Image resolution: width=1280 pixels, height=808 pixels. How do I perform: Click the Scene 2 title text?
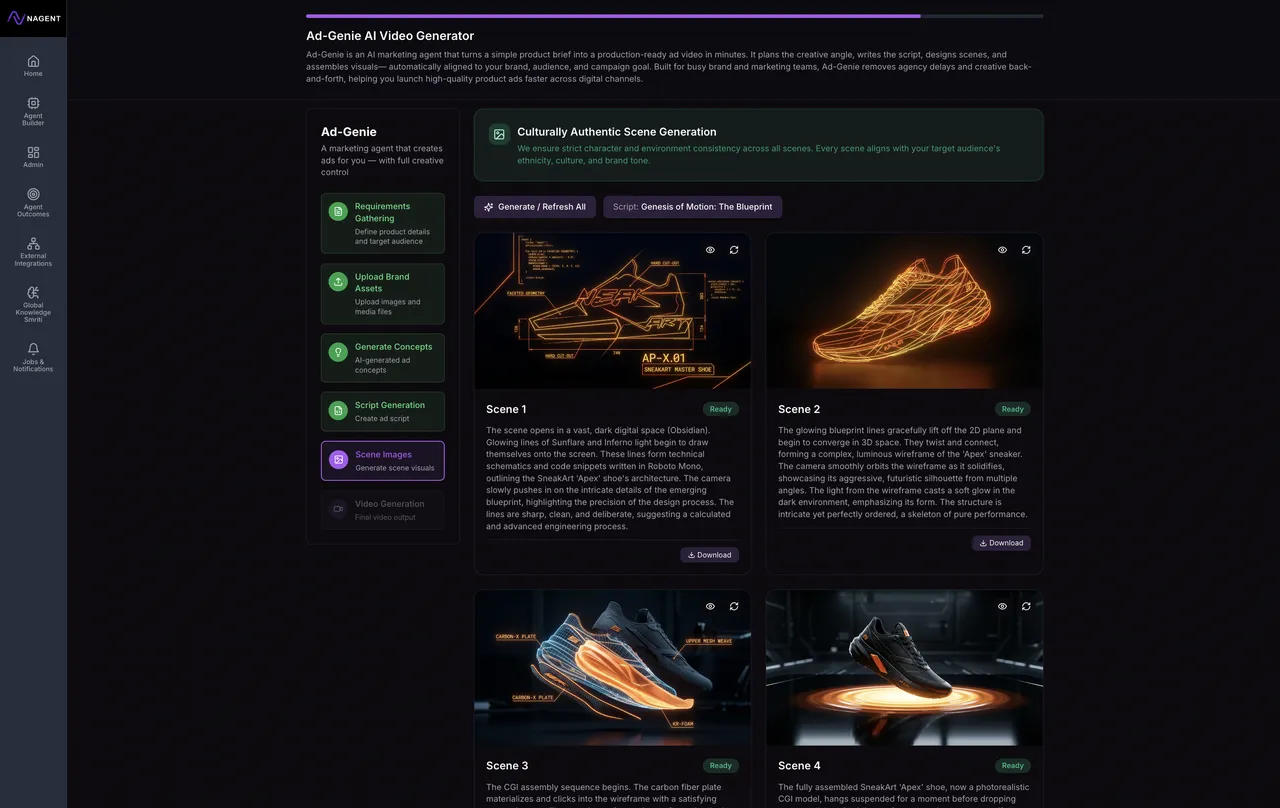point(799,409)
